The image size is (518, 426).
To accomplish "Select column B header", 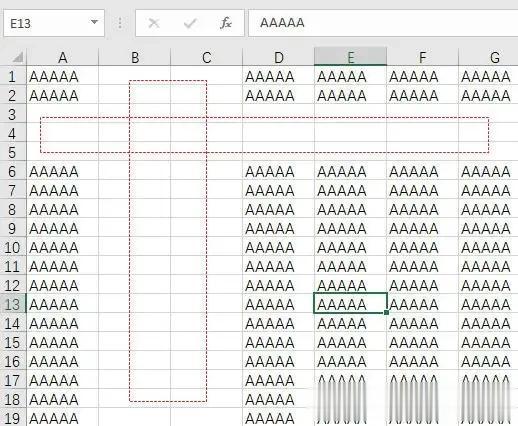I will pyautogui.click(x=135, y=57).
